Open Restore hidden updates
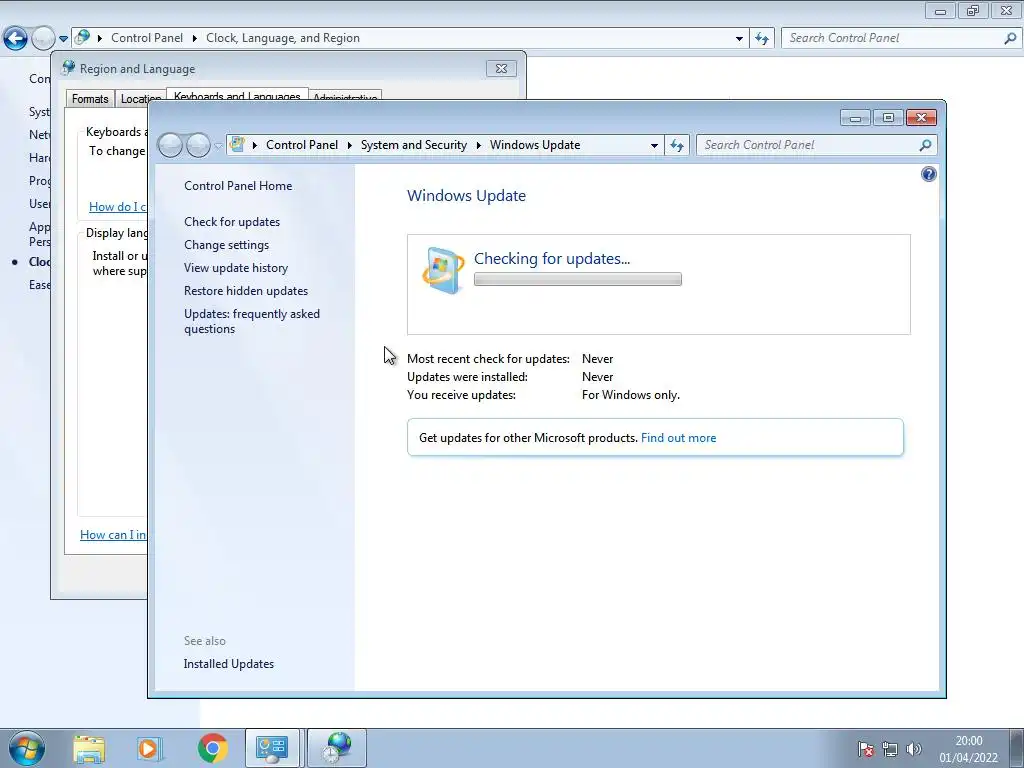 (246, 291)
